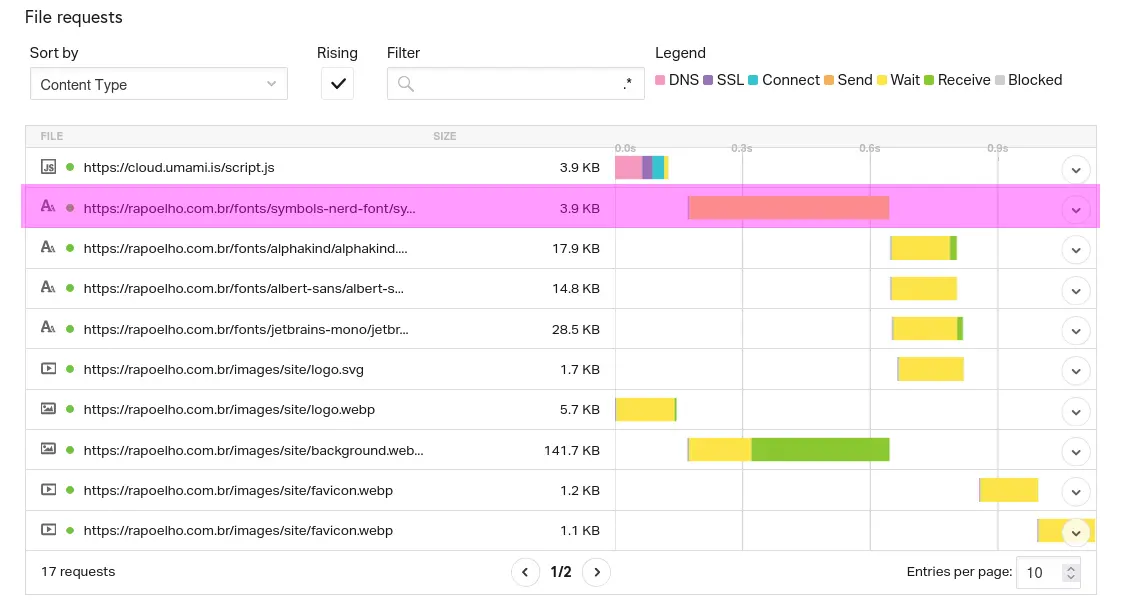Expand the background.webp request details
The height and width of the screenshot is (600, 1121).
pyautogui.click(x=1075, y=452)
